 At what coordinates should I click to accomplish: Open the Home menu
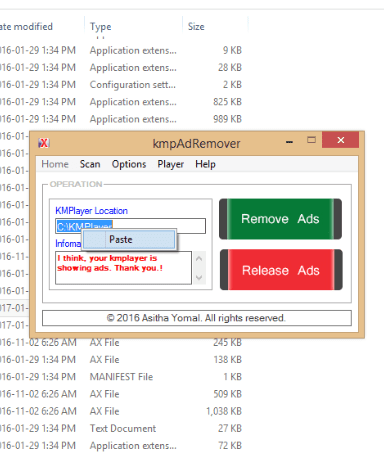point(55,164)
